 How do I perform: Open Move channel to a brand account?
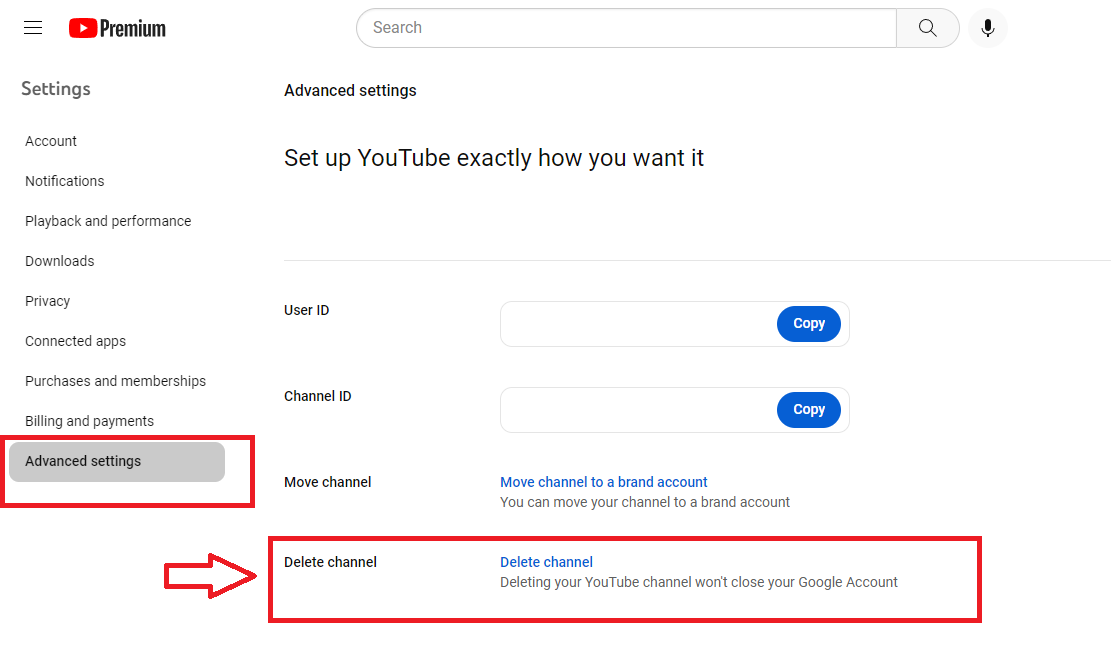click(603, 481)
